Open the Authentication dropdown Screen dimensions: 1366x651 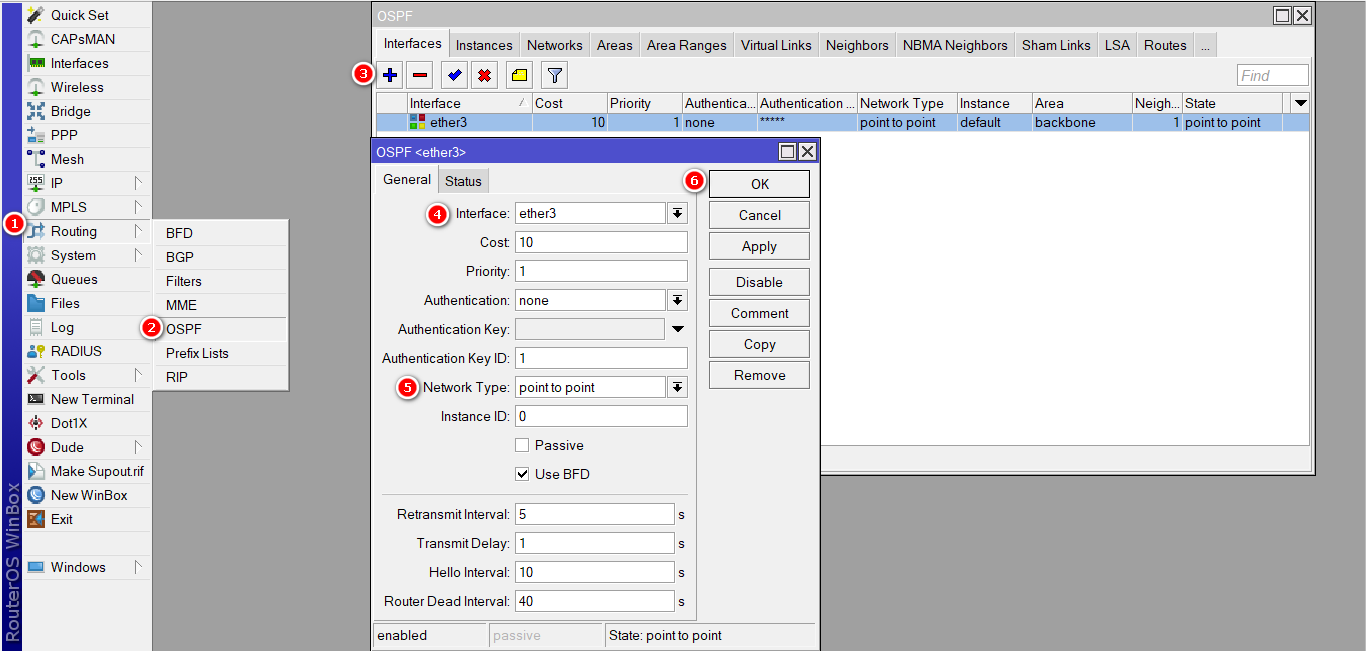point(678,299)
